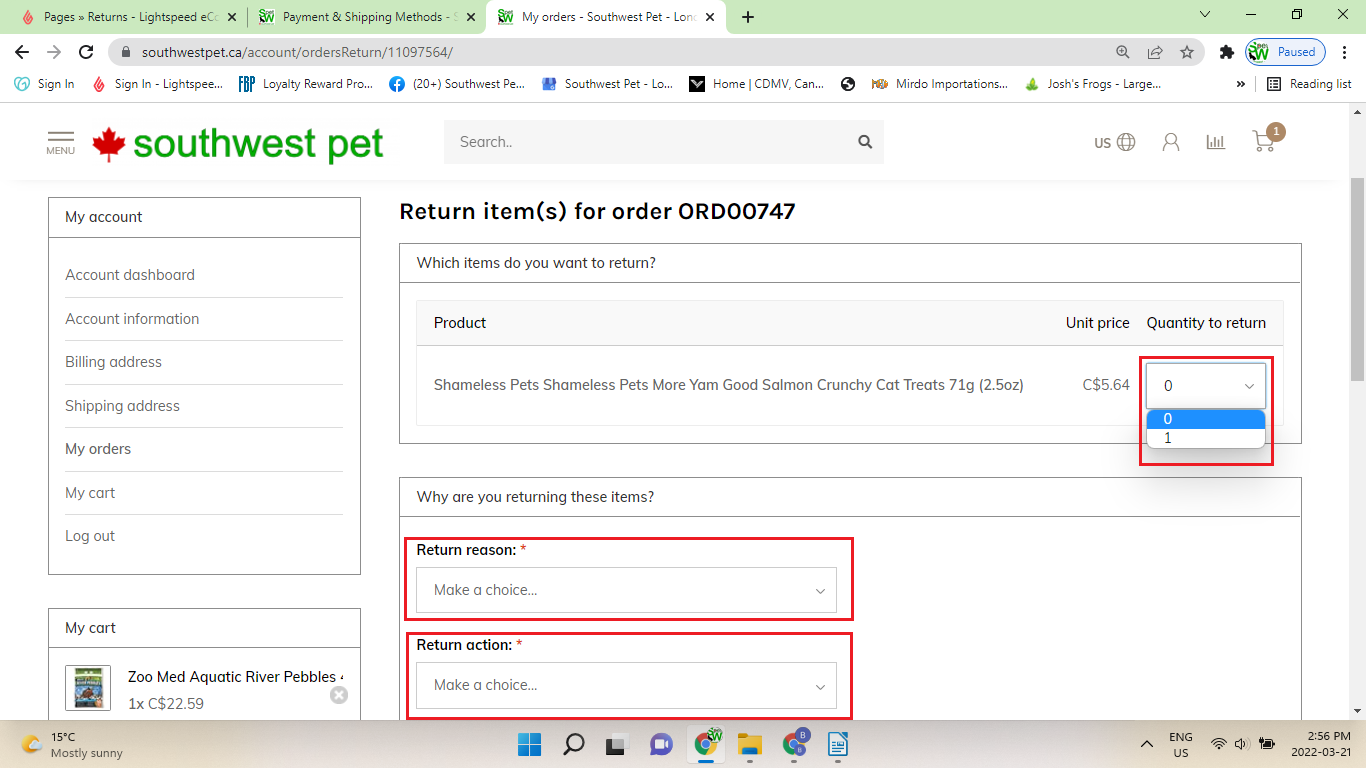1366x768 pixels.
Task: Open Josh's Frogs bookmark
Action: (x=1093, y=84)
